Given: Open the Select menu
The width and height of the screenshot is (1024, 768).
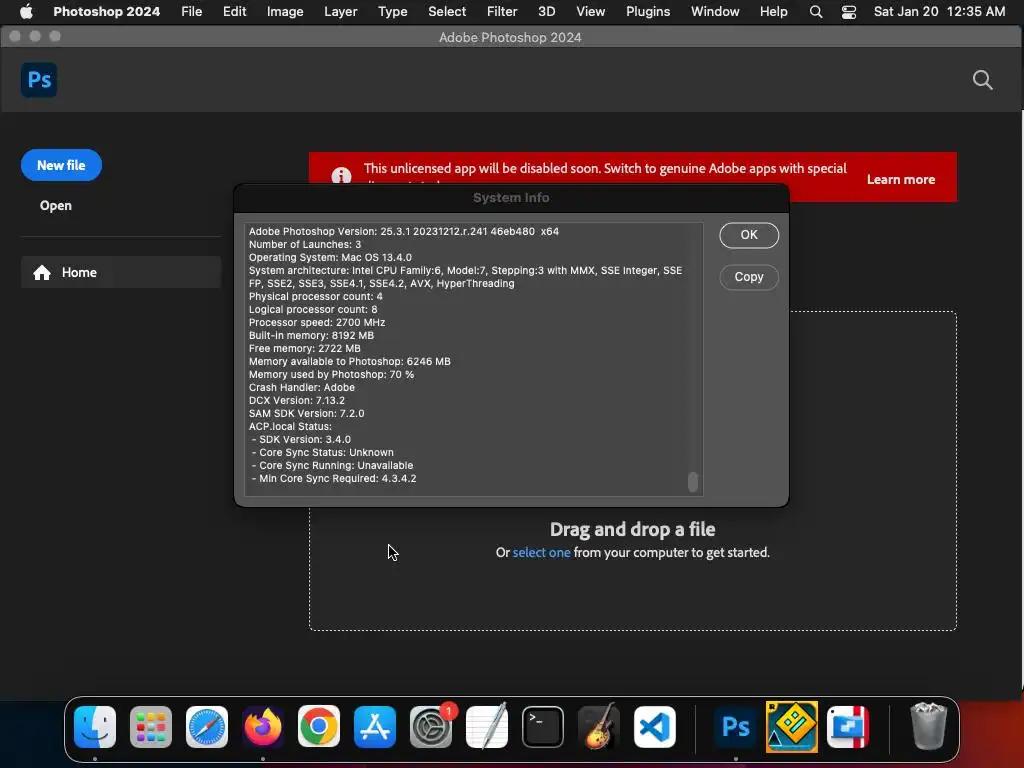Looking at the screenshot, I should click(447, 12).
